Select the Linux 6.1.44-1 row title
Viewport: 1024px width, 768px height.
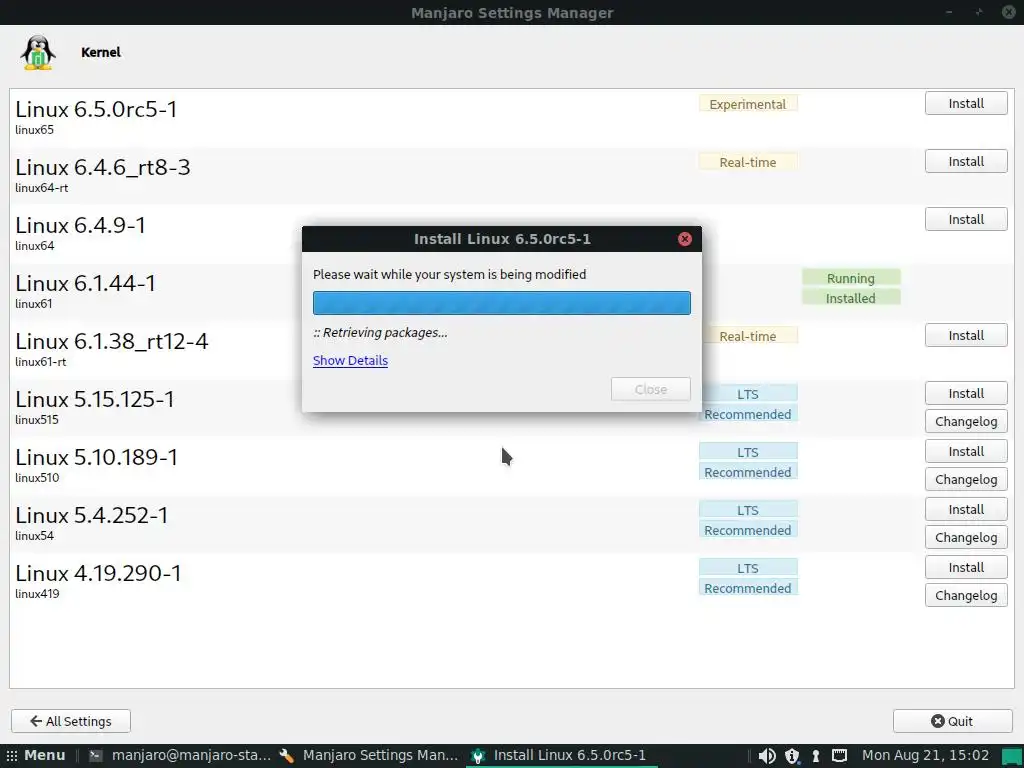pyautogui.click(x=86, y=283)
